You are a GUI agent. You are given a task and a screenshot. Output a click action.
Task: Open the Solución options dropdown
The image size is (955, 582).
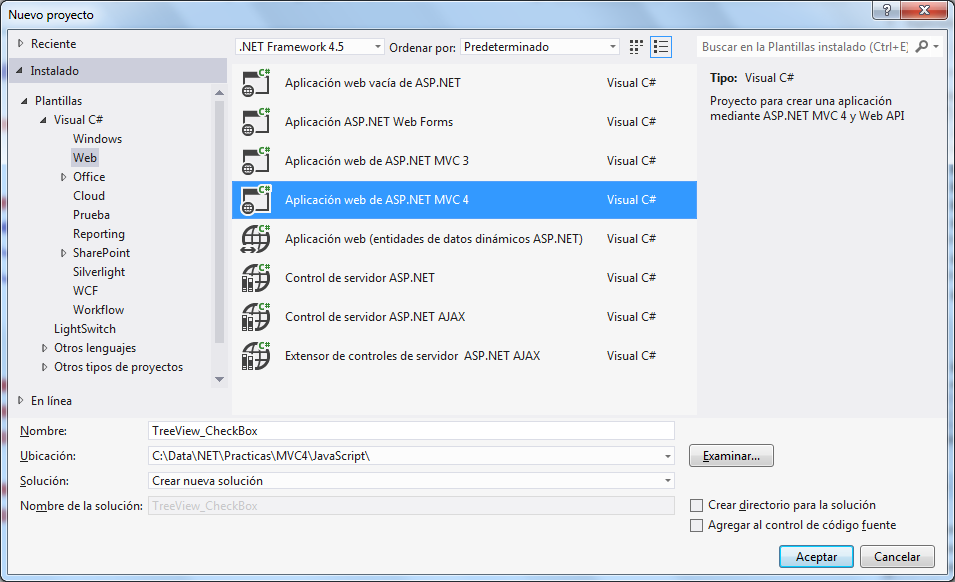point(668,481)
